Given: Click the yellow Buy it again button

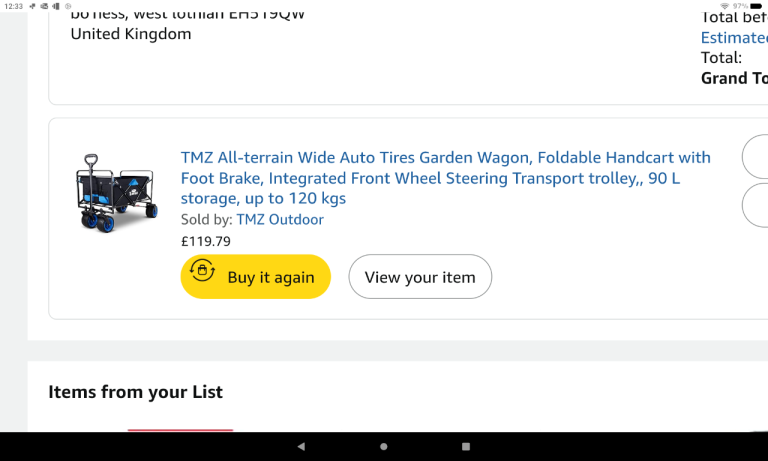Looking at the screenshot, I should point(256,277).
